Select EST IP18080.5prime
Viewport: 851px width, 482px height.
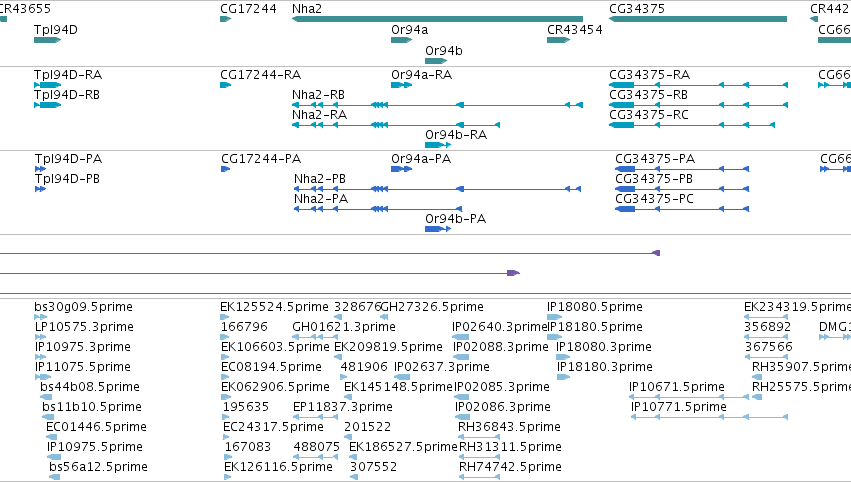(x=594, y=307)
